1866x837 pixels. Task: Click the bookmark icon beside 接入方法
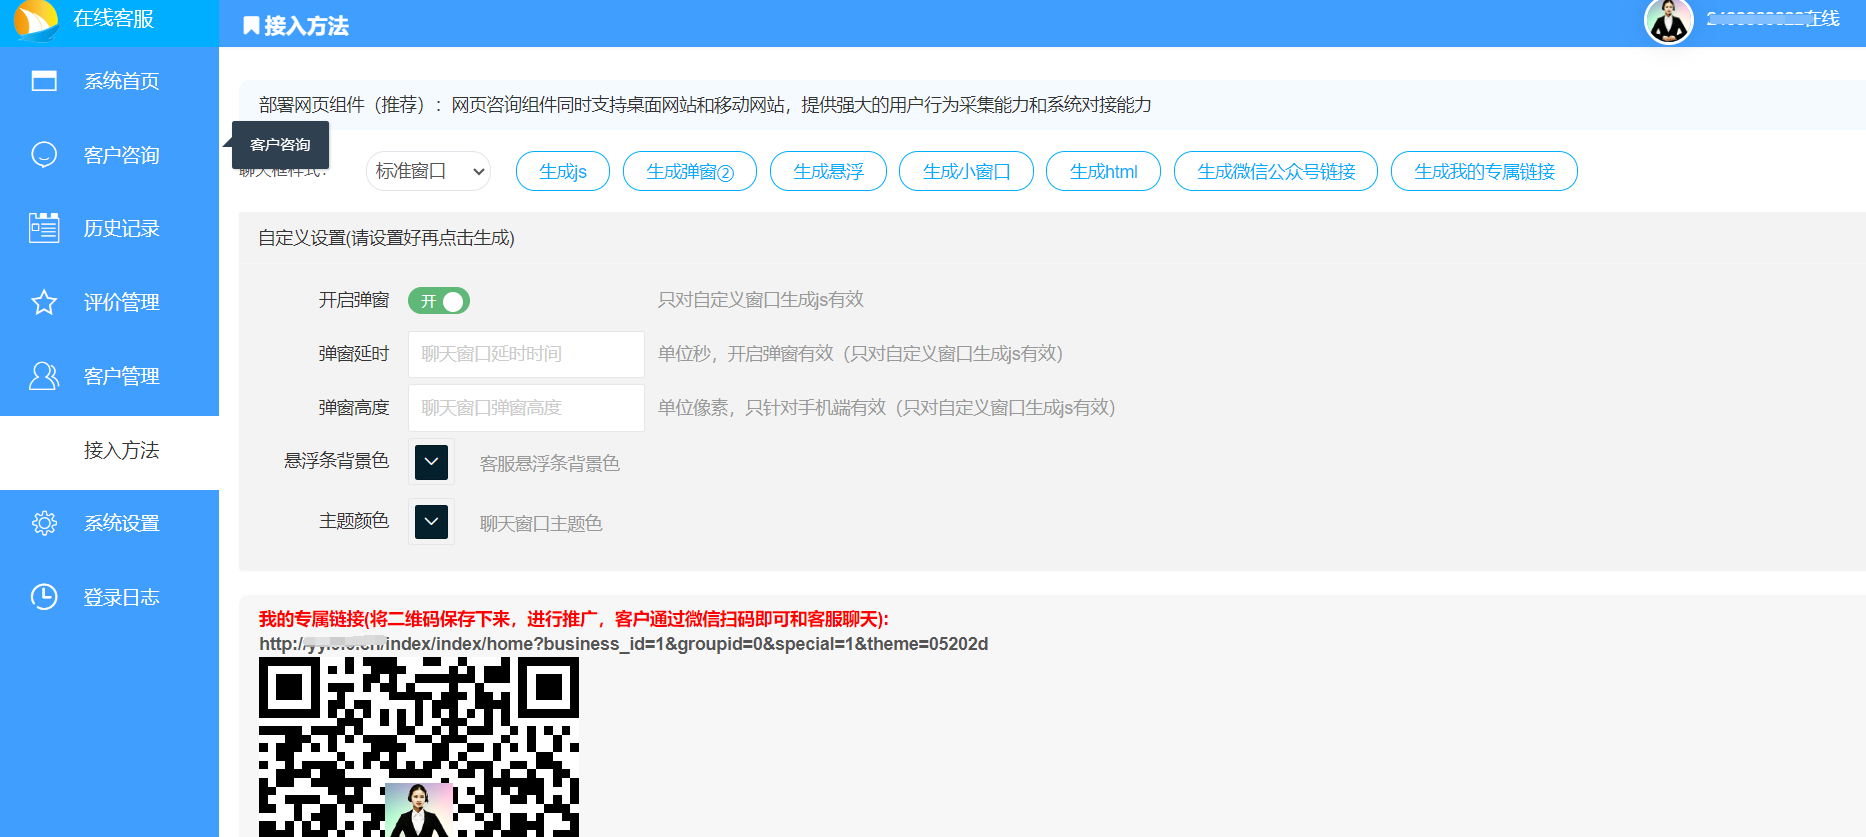(x=251, y=26)
